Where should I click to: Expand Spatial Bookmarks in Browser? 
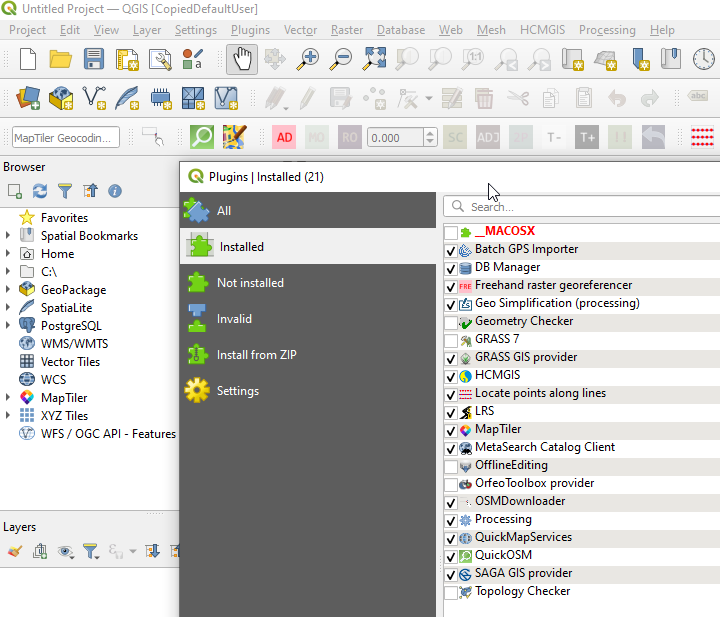(x=8, y=235)
